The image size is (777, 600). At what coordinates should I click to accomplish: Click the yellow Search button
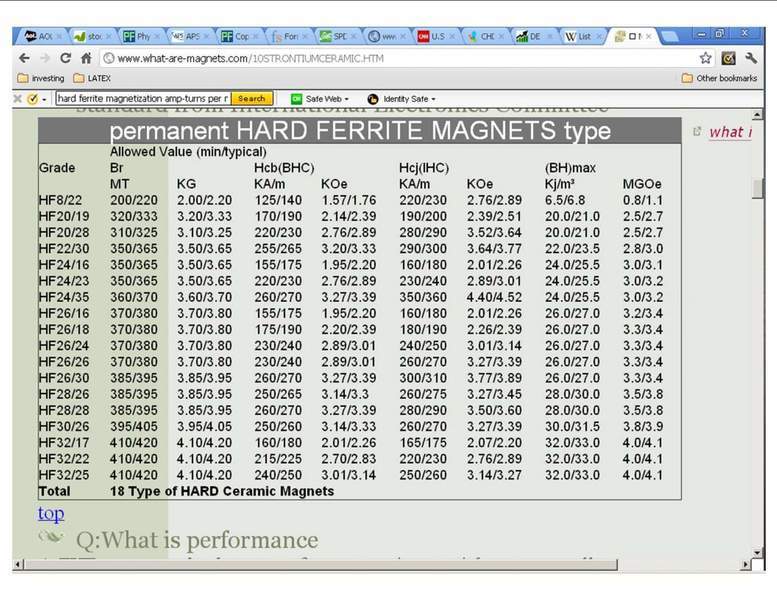[252, 98]
